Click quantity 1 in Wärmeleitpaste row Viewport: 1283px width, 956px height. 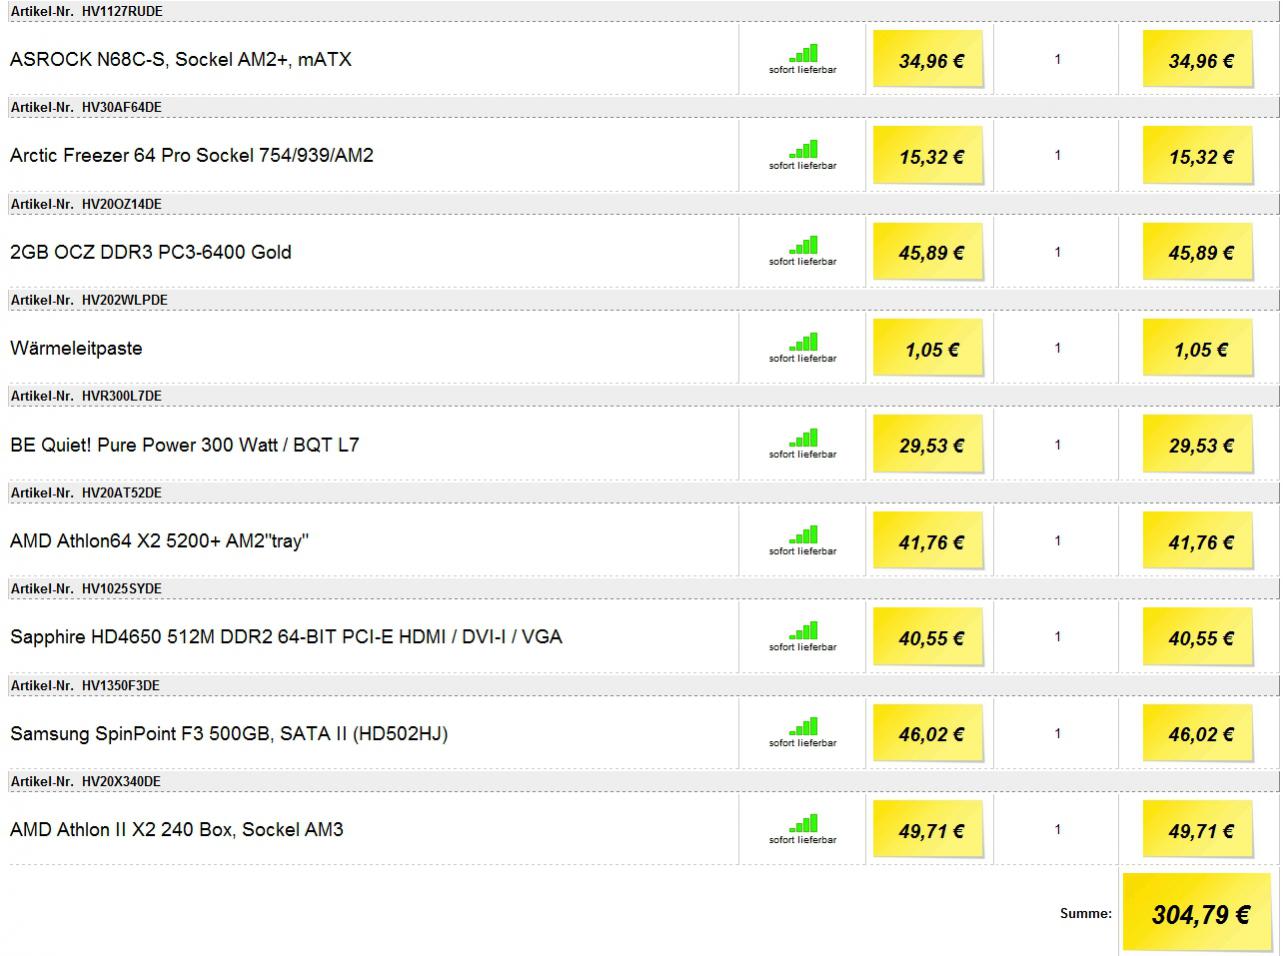point(1058,348)
